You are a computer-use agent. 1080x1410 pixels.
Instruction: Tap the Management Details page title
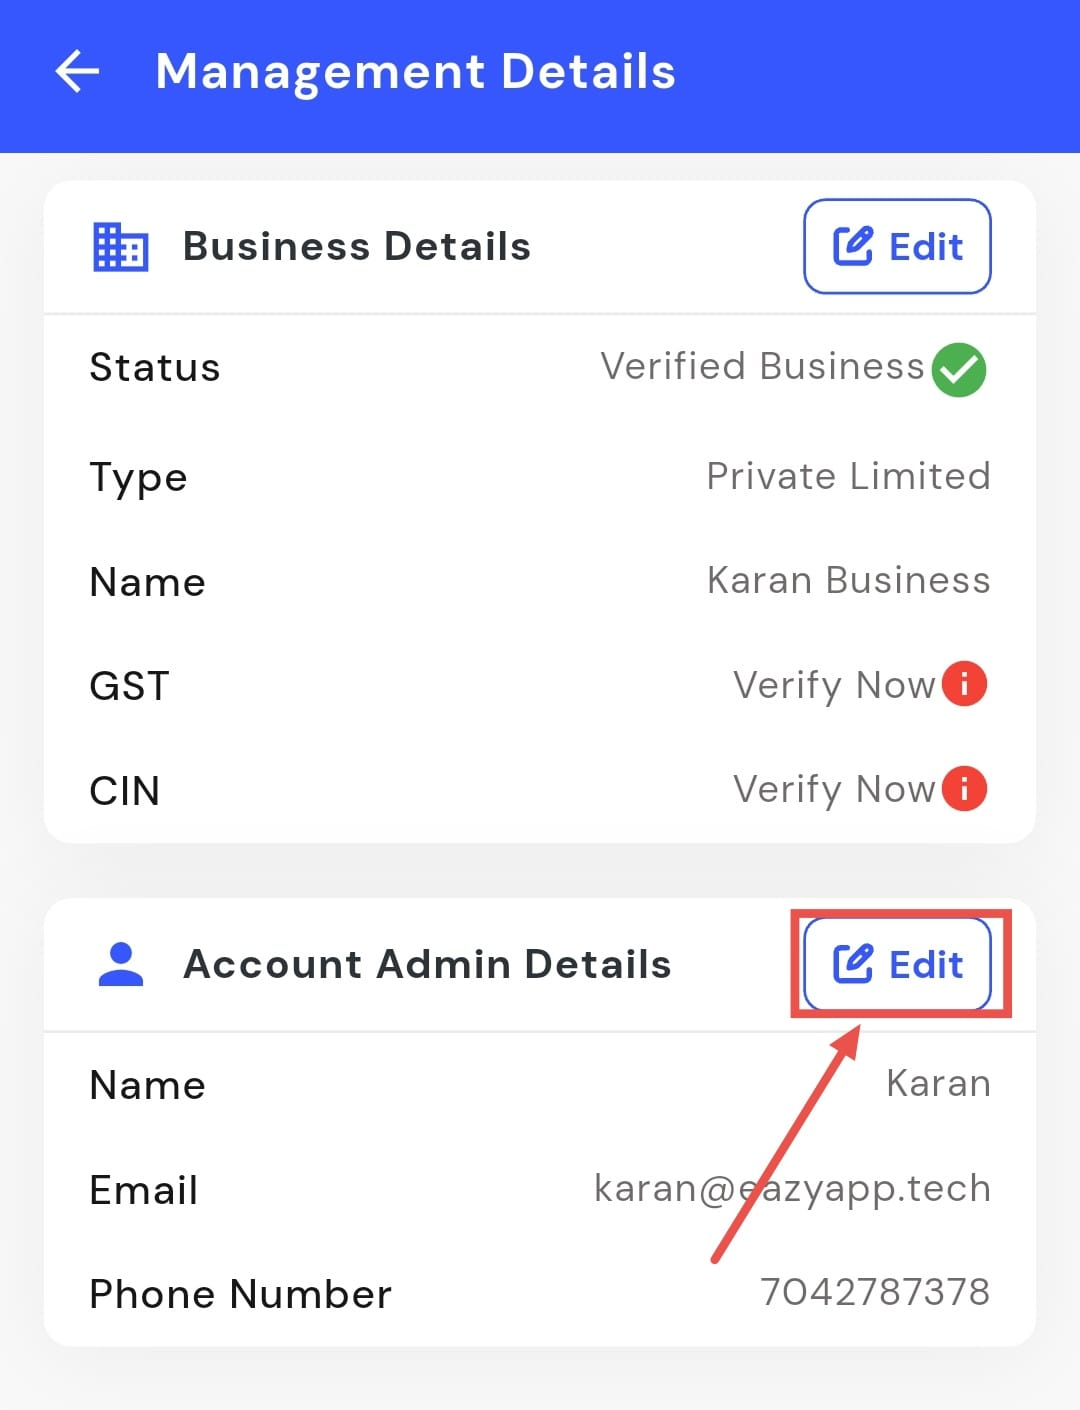coord(415,72)
